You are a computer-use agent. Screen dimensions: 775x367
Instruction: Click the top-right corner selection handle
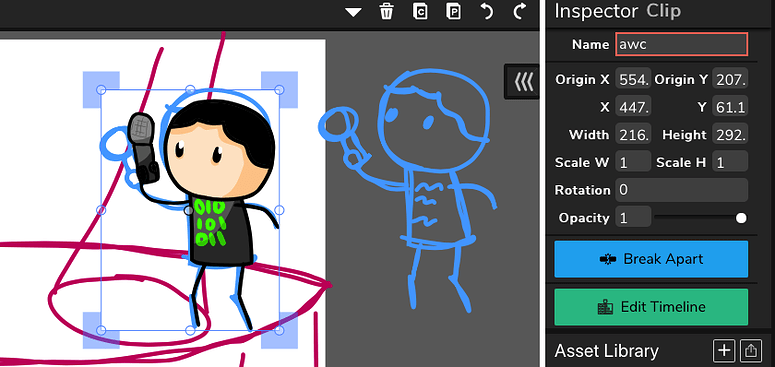coord(279,89)
